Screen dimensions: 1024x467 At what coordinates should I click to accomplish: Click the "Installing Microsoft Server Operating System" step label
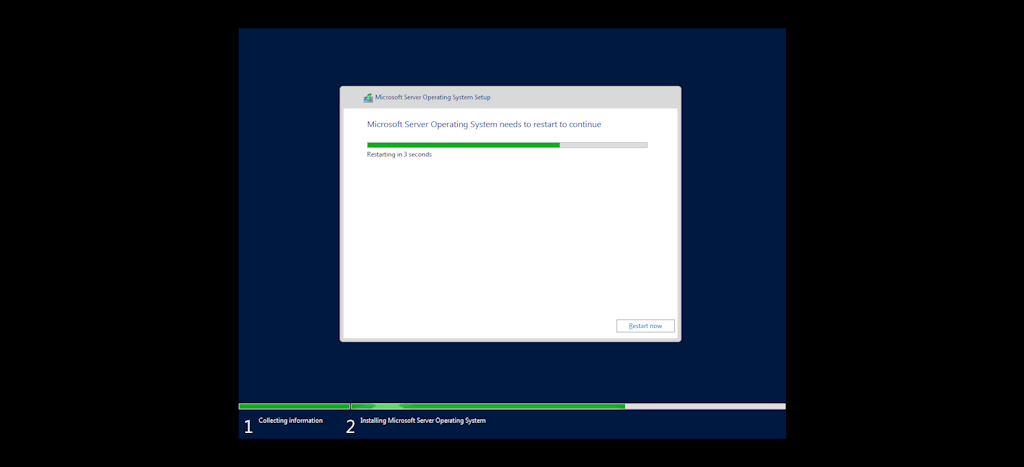[423, 421]
